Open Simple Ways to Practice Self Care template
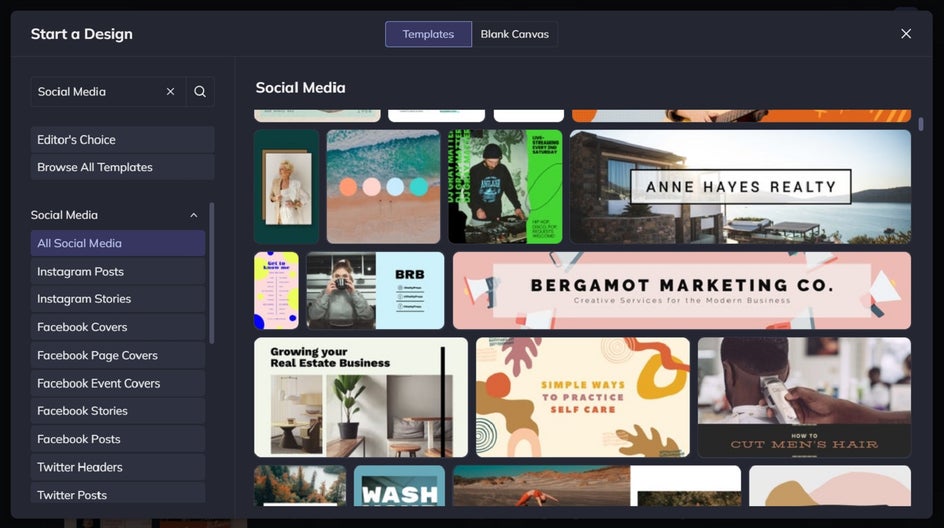This screenshot has width=944, height=528. [x=583, y=397]
